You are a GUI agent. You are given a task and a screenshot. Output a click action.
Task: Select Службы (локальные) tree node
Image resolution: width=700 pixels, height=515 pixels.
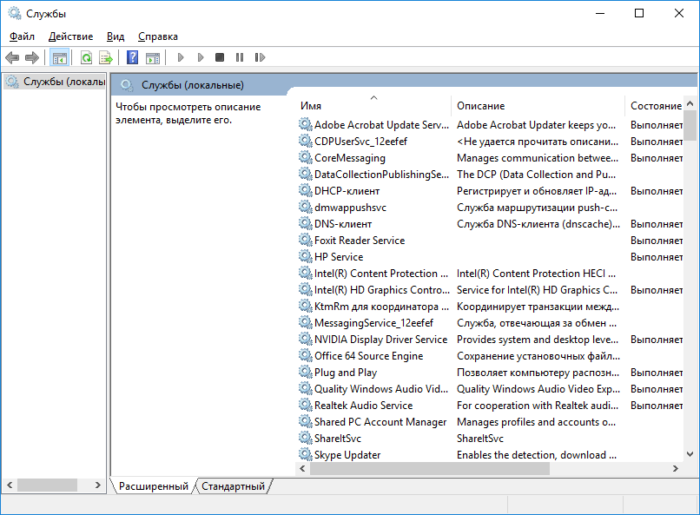tap(55, 82)
